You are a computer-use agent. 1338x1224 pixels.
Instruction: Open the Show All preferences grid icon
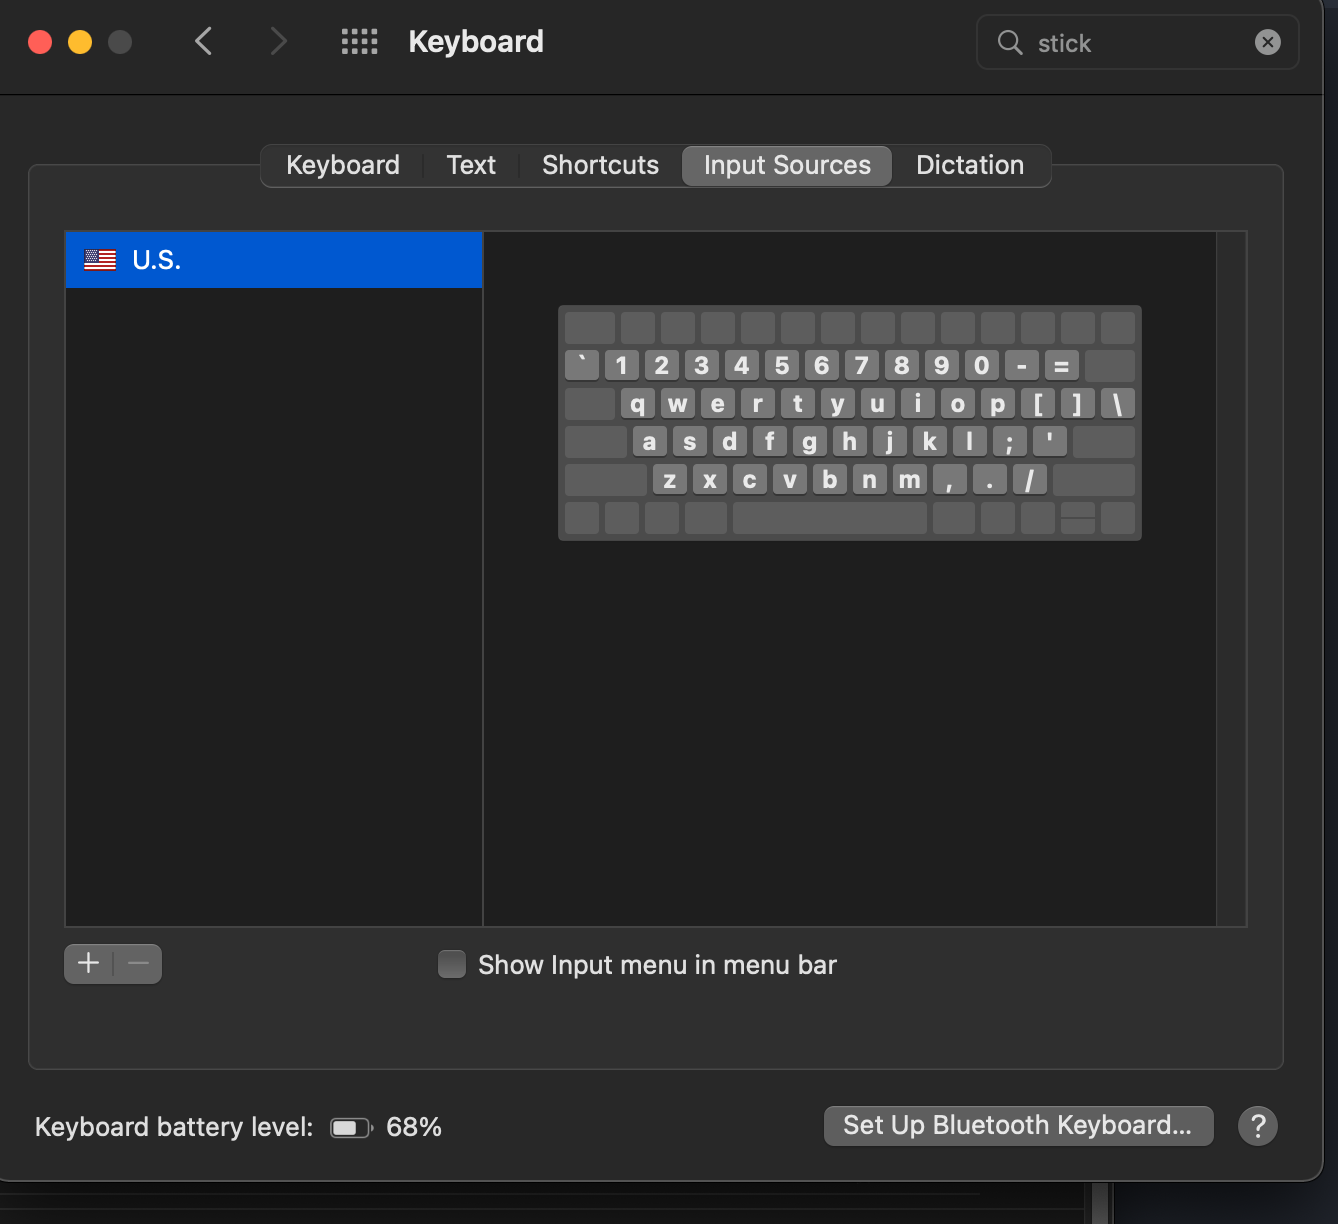(x=359, y=41)
